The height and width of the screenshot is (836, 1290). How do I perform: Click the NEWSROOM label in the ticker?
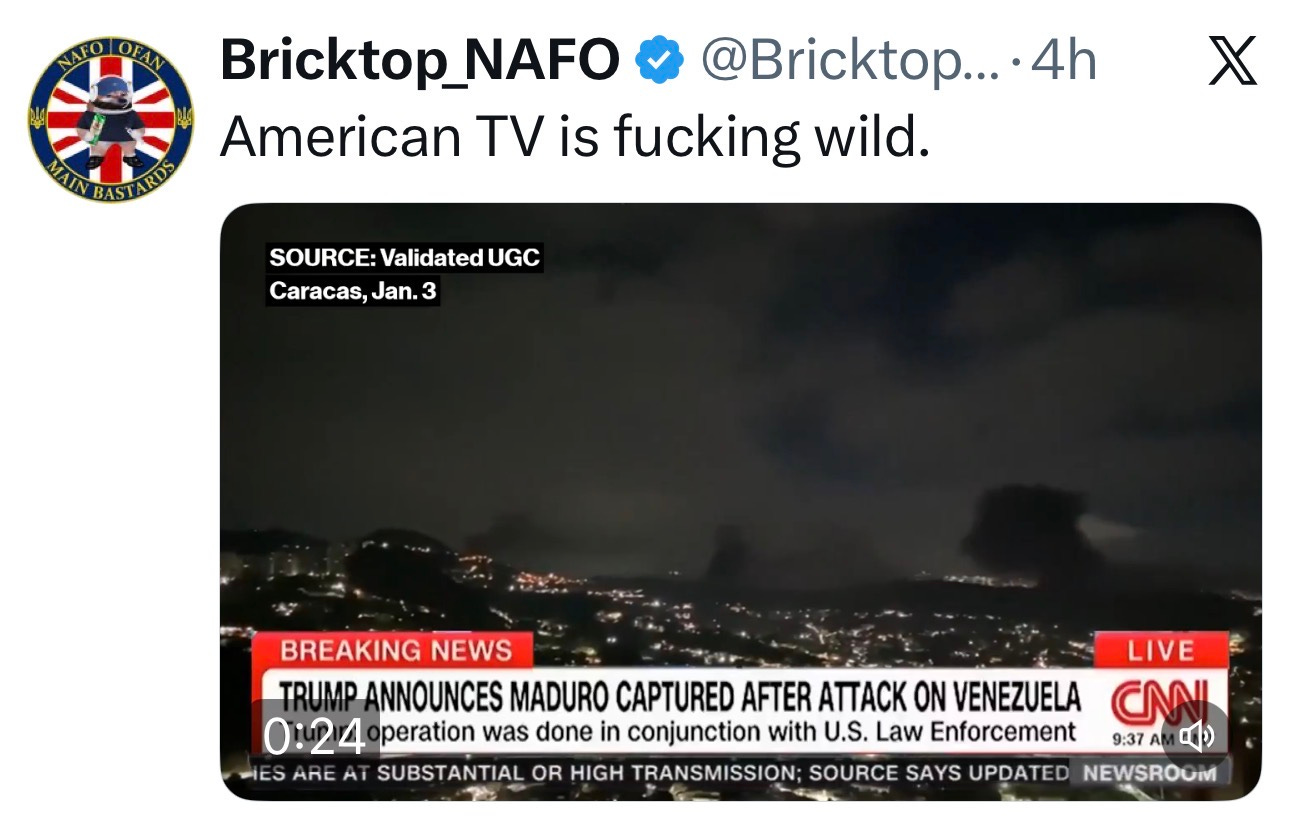pyautogui.click(x=1149, y=773)
